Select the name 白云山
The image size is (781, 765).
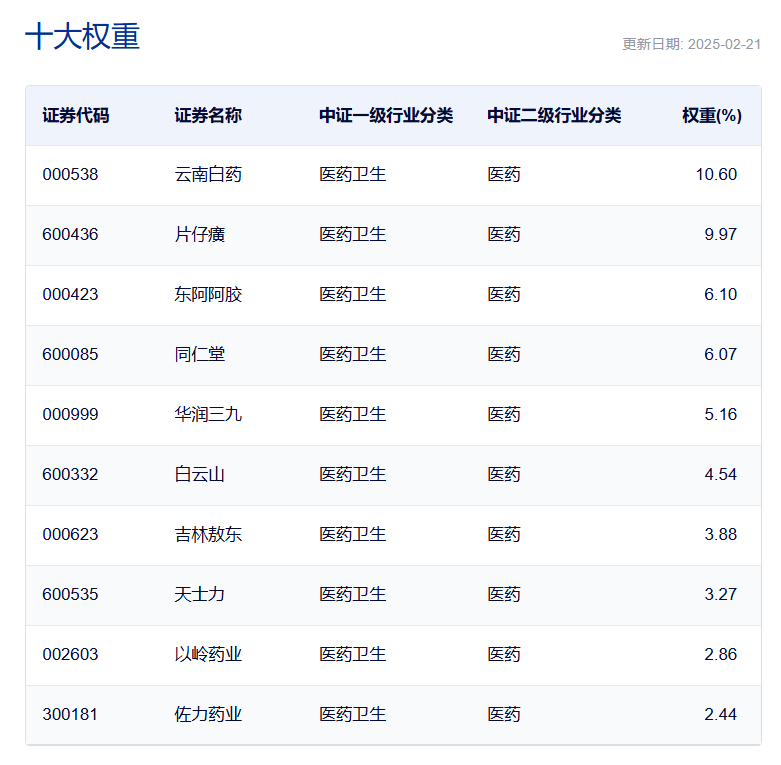[x=200, y=475]
